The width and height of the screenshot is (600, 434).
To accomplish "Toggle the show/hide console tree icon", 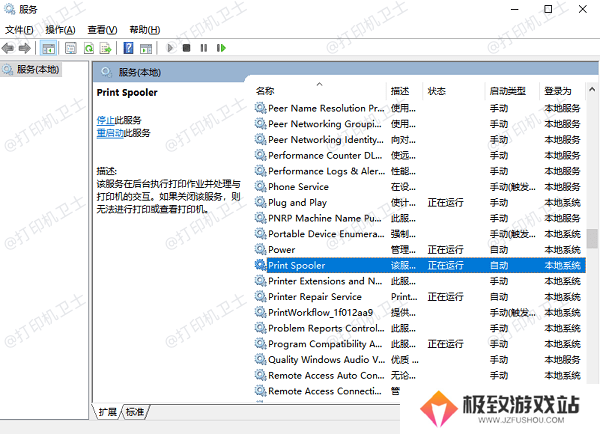I will 48,48.
